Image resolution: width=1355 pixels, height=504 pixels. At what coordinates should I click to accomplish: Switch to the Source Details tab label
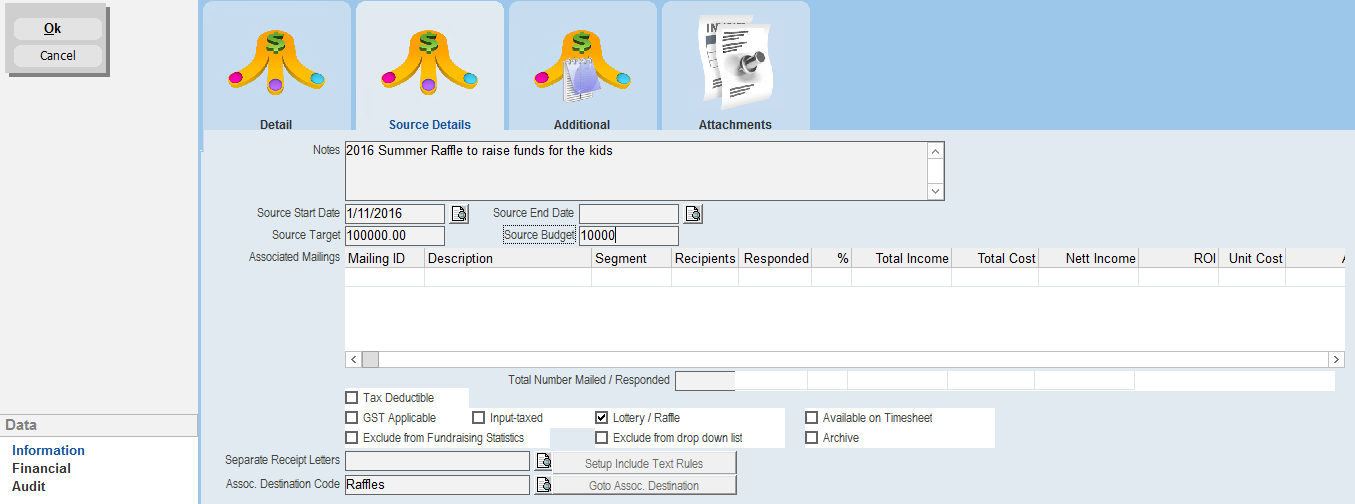pos(430,125)
